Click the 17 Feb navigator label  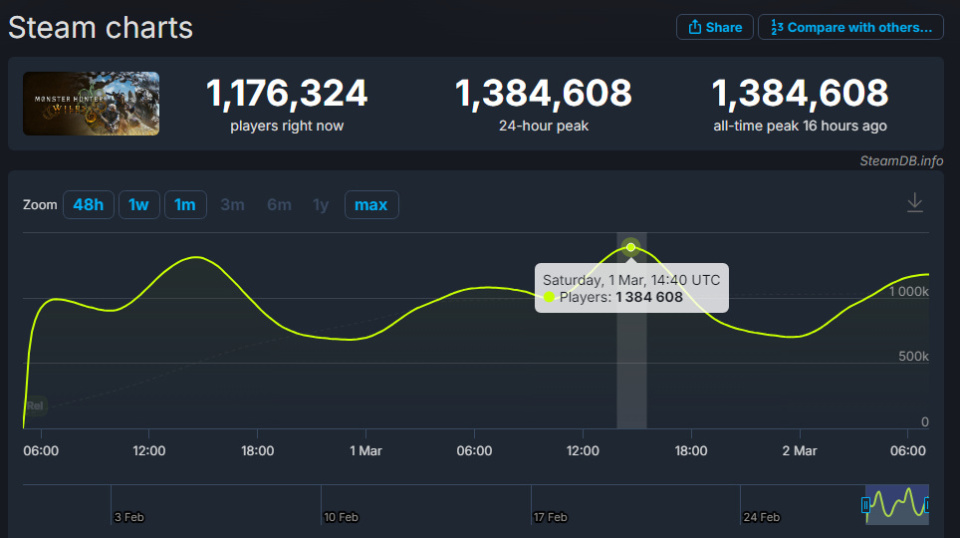click(550, 517)
